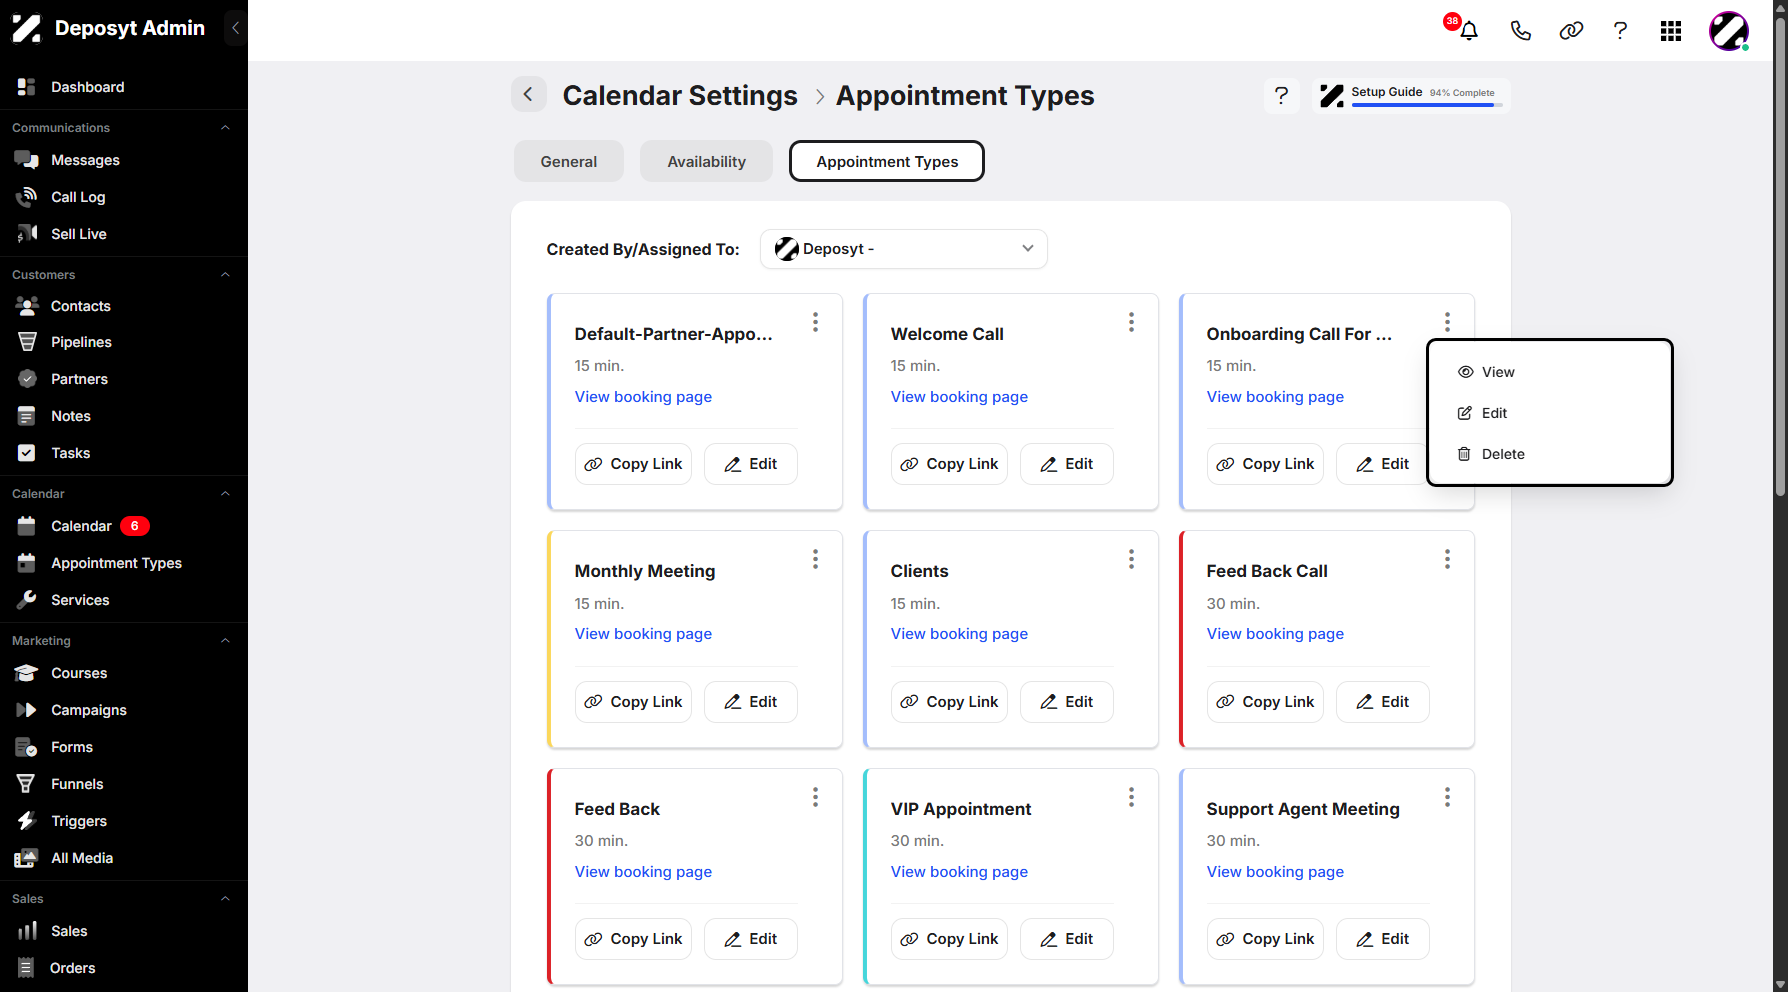Collapse the Communications sidebar section

point(225,128)
